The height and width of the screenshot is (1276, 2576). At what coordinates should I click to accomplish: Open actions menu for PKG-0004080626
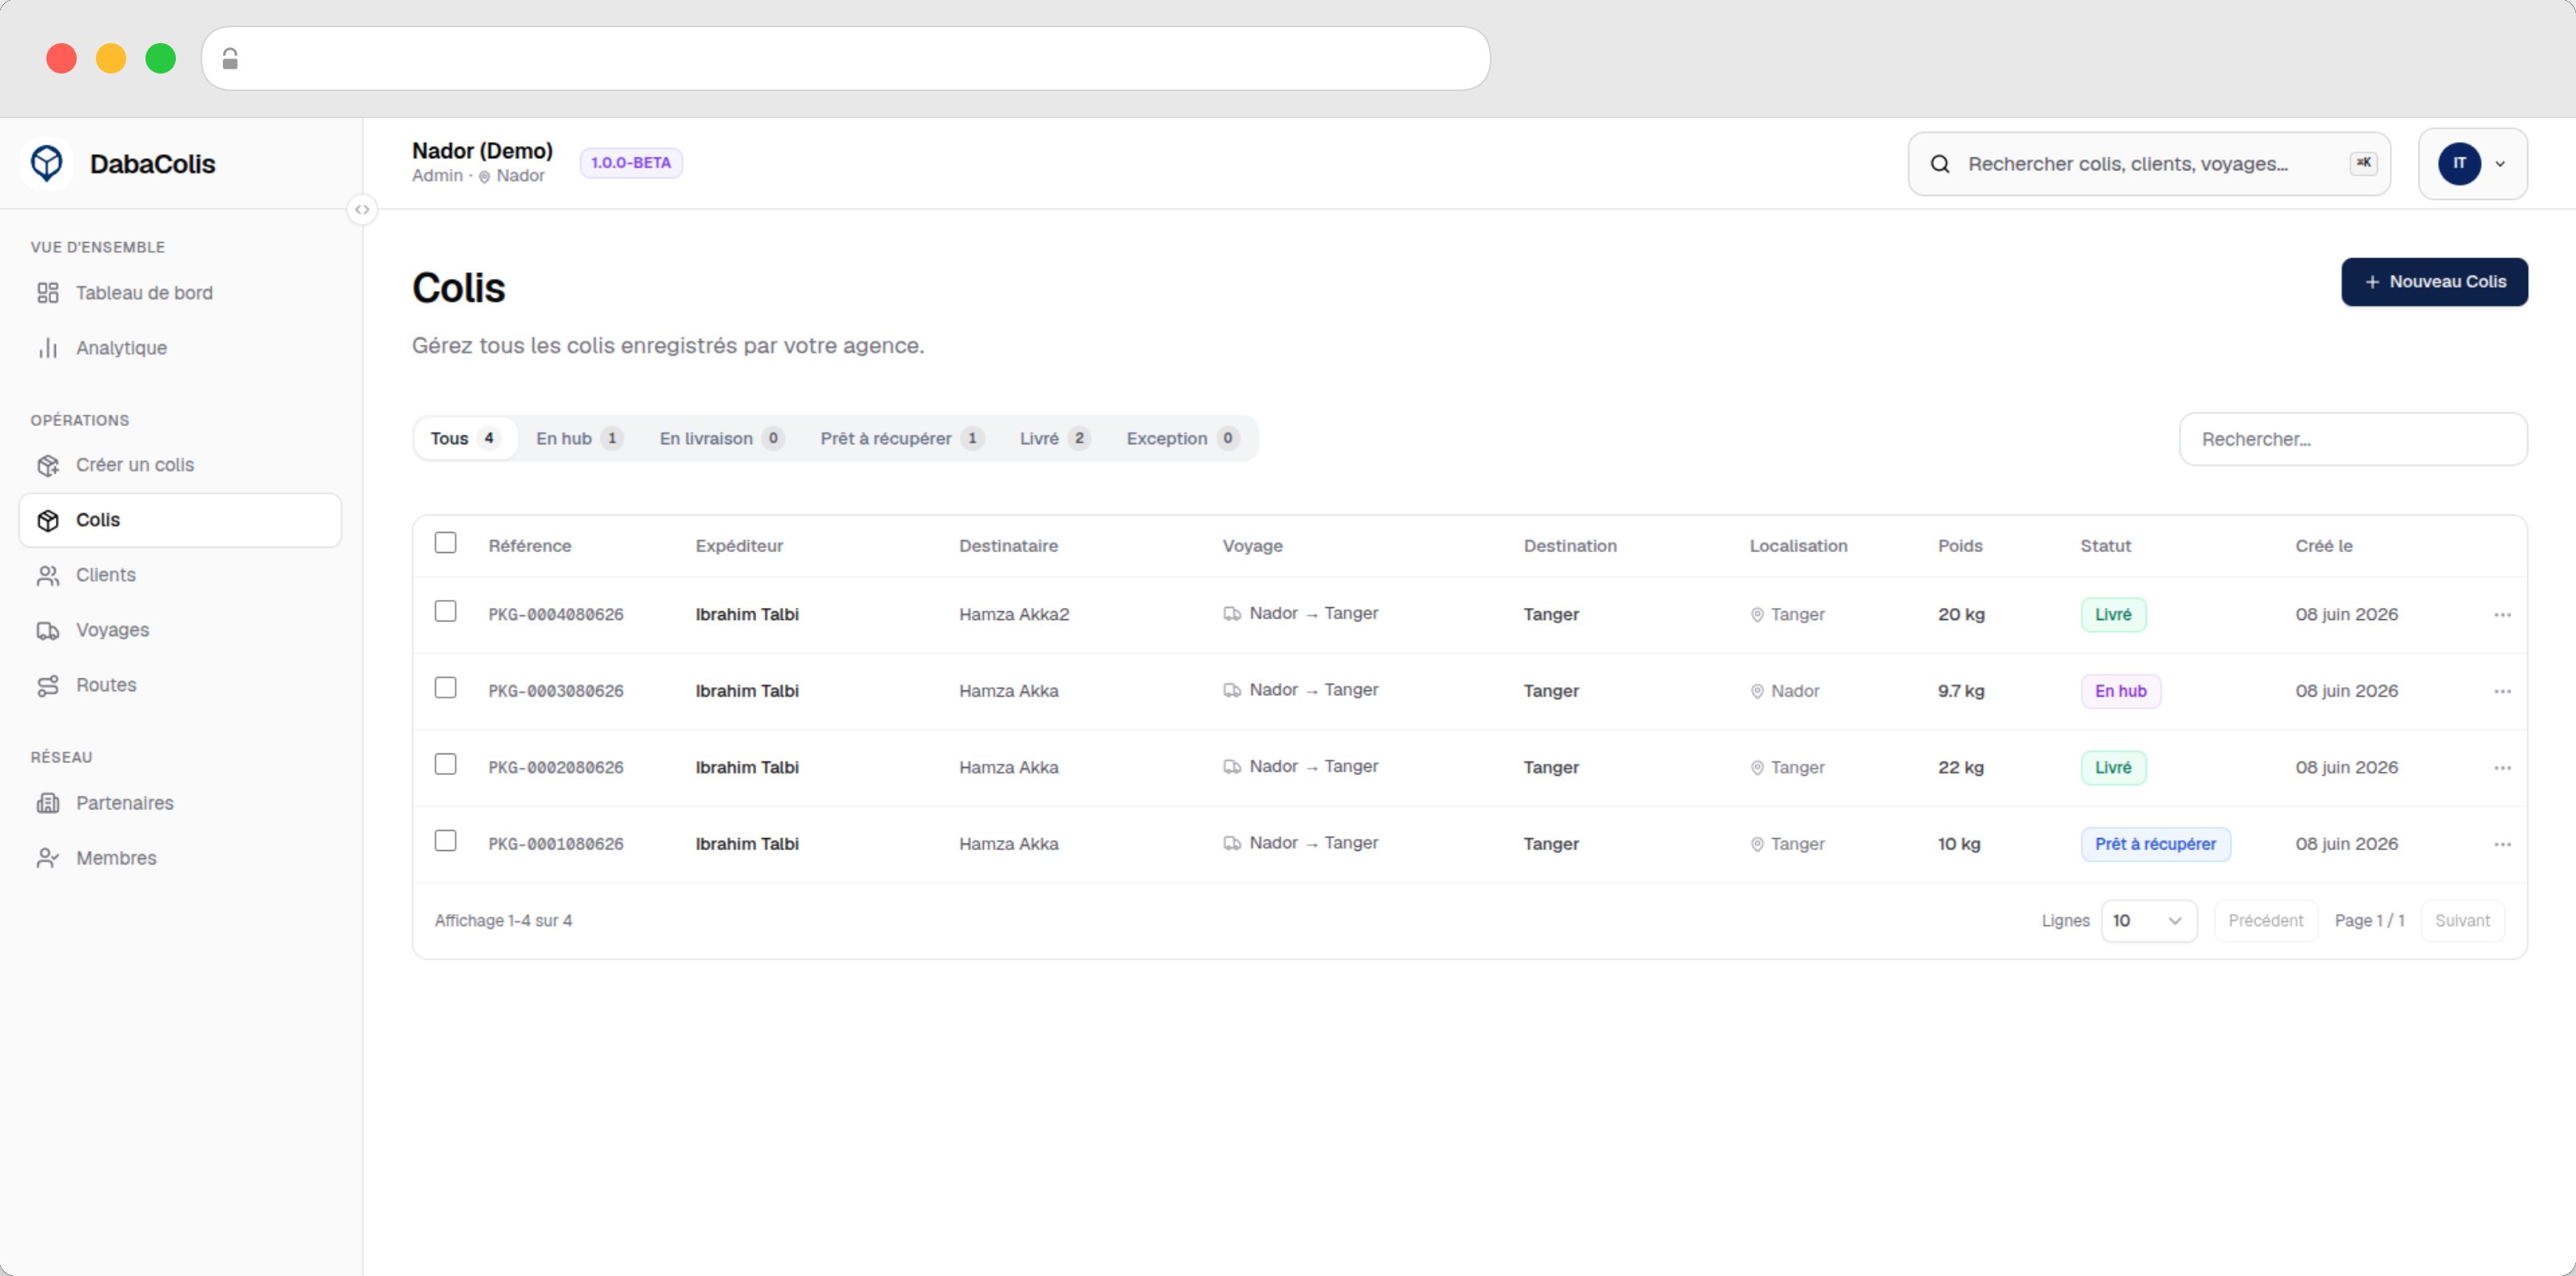pyautogui.click(x=2502, y=615)
